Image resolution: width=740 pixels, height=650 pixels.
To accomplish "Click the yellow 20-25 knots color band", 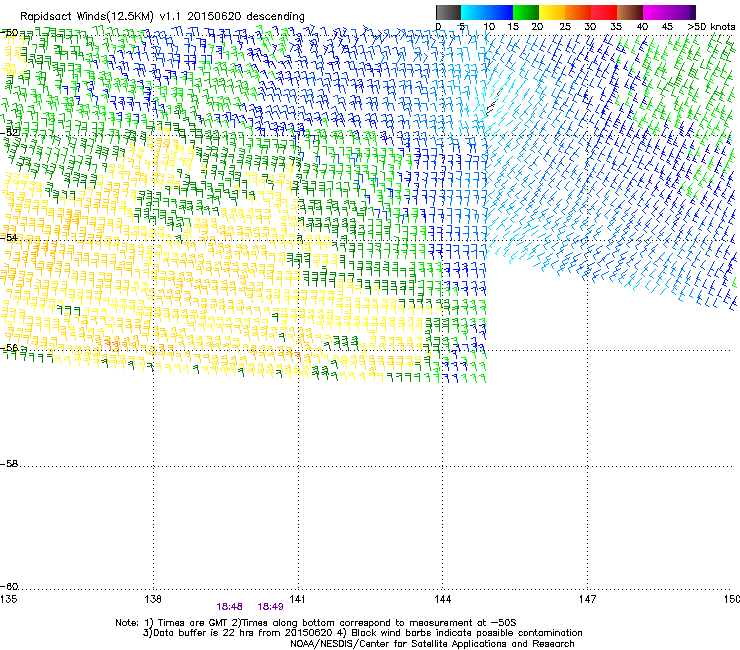I will pos(552,12).
